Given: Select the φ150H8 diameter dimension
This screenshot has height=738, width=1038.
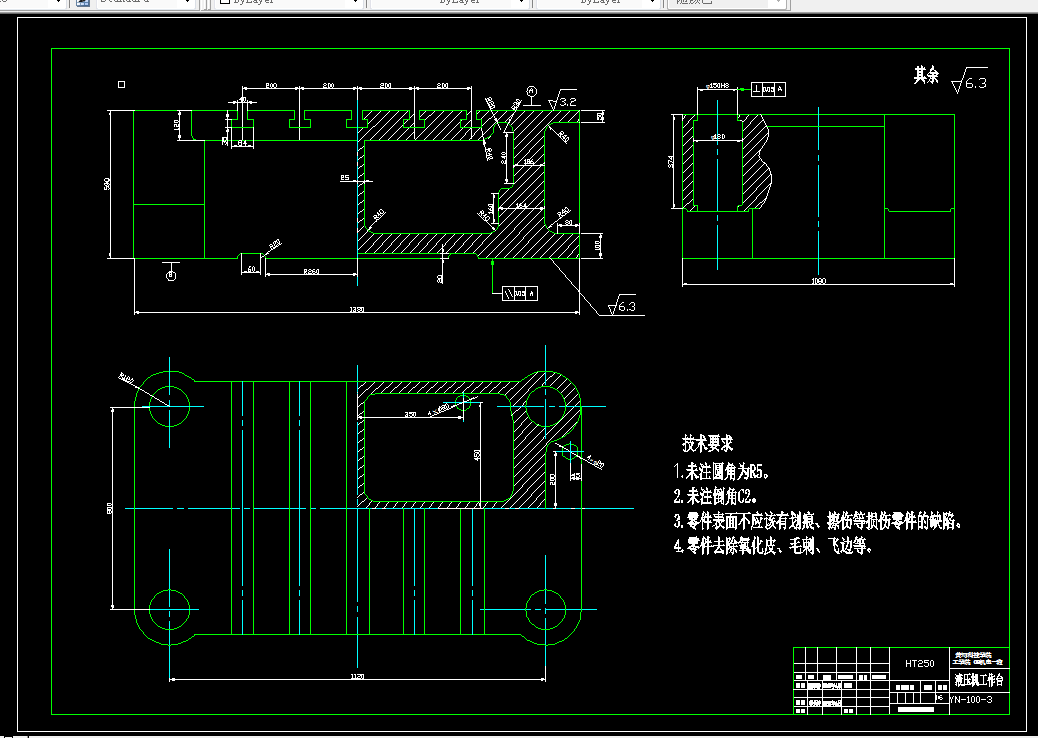Looking at the screenshot, I should (x=718, y=85).
